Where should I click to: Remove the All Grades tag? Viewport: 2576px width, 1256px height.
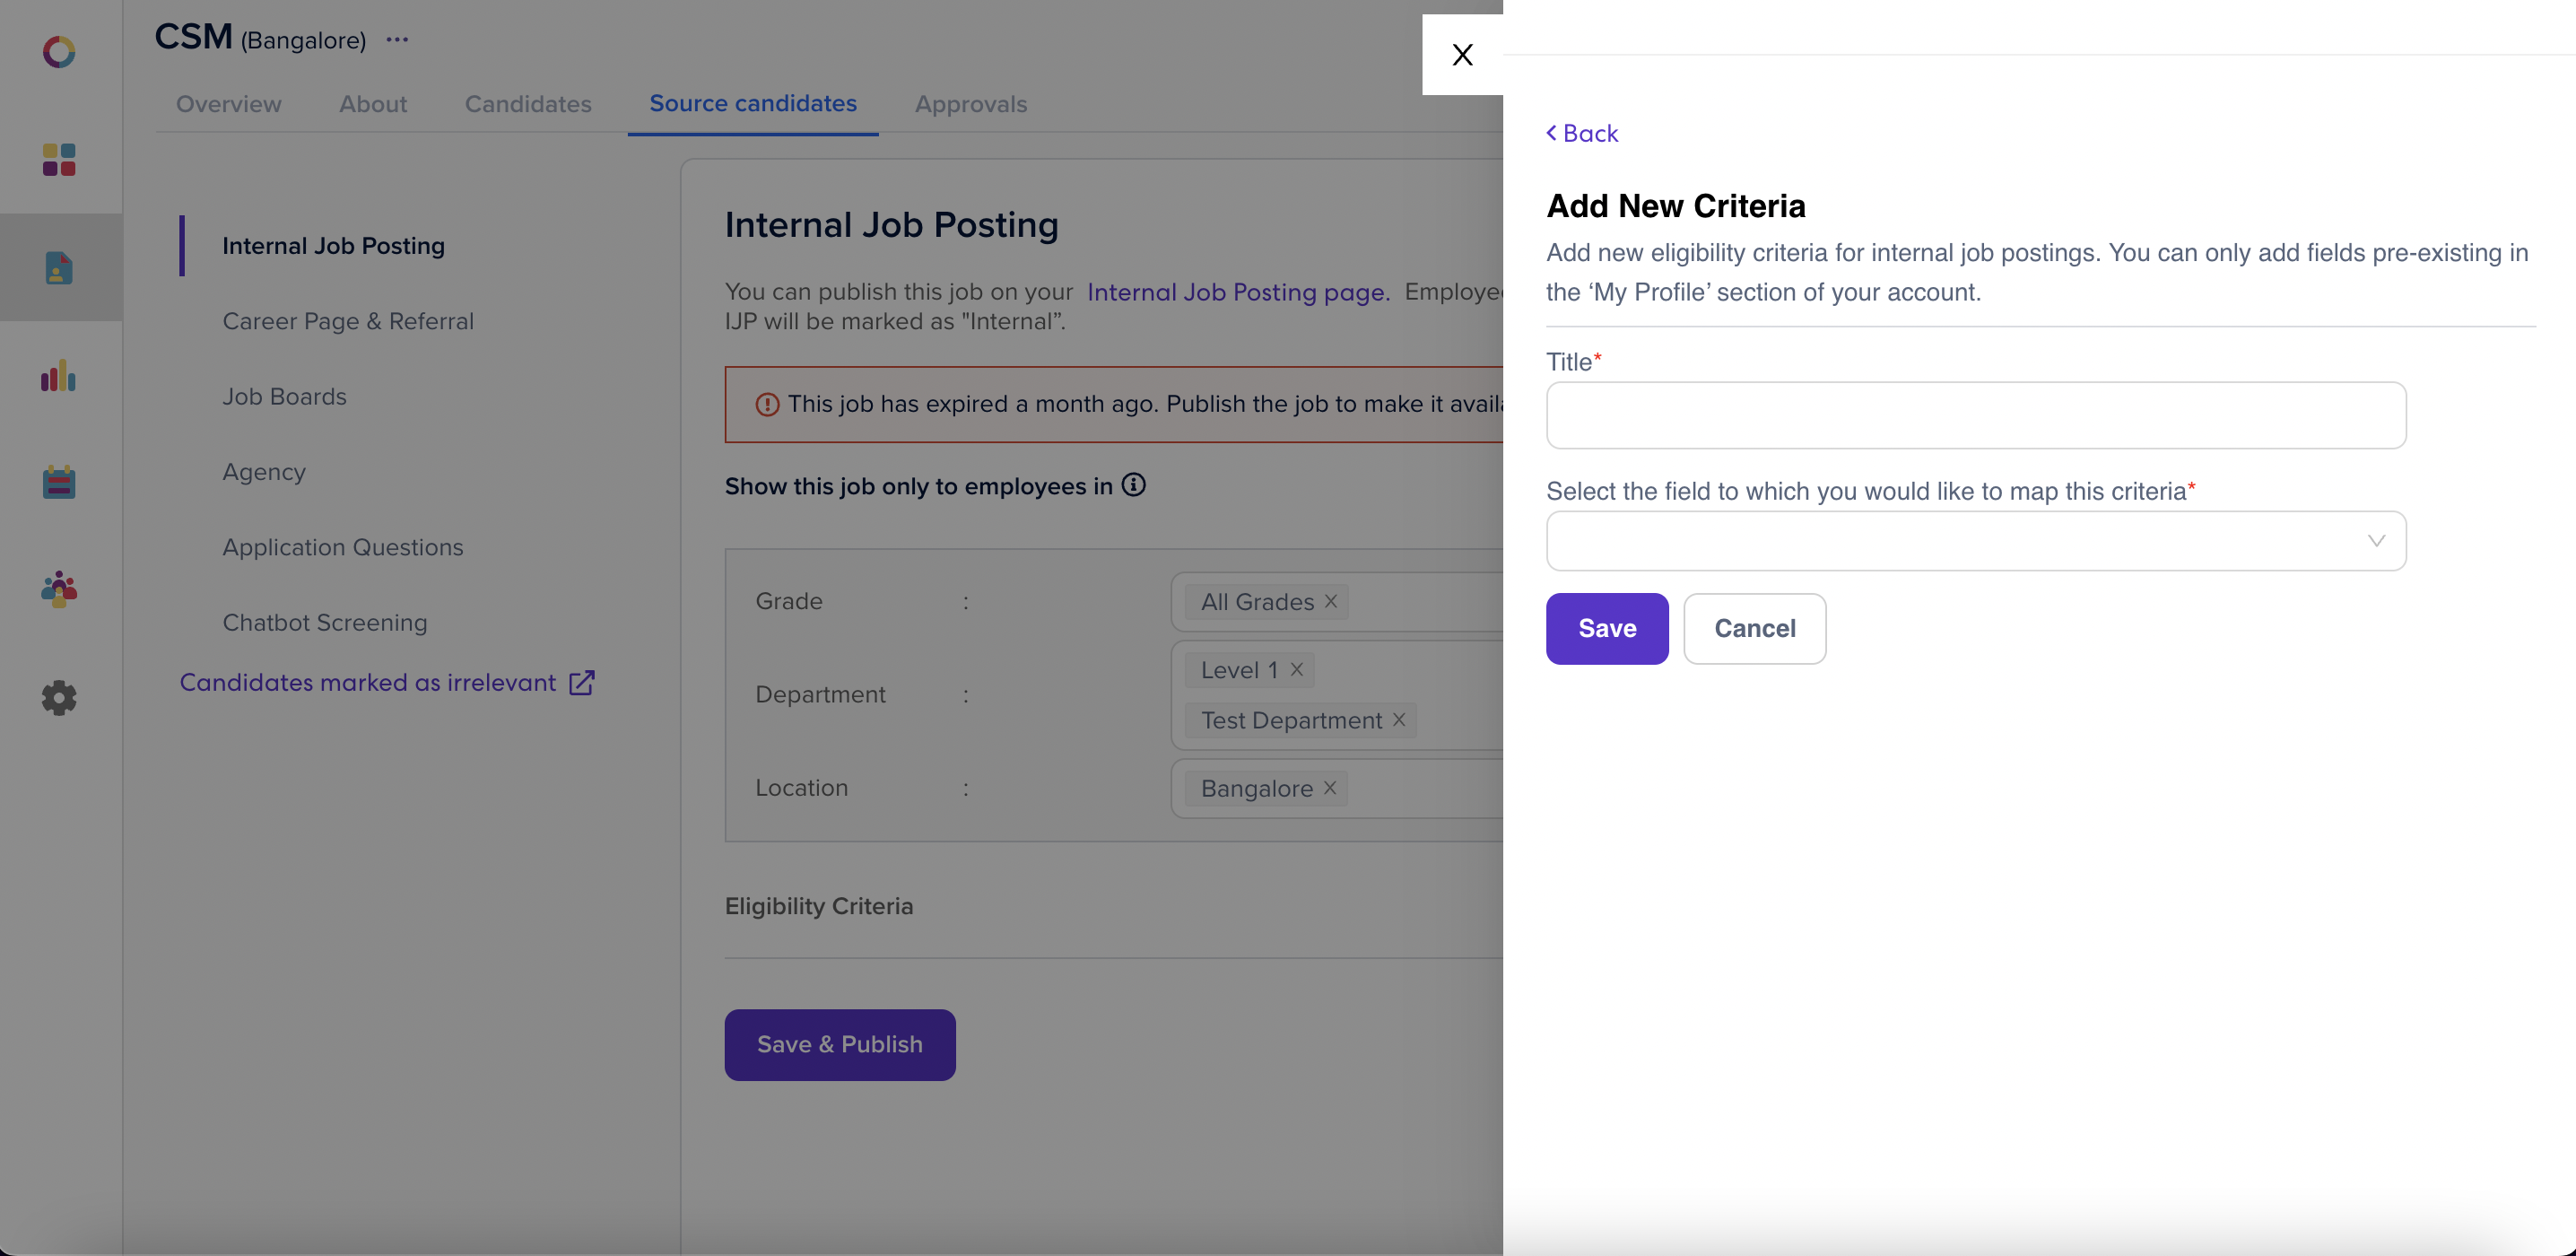pyautogui.click(x=1331, y=601)
